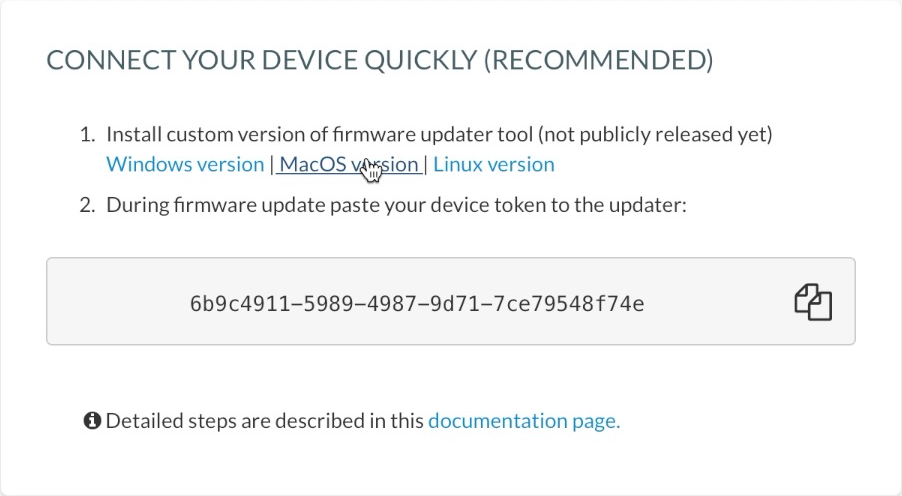Click list number 1 before the Install step
The height and width of the screenshot is (496, 902).
point(87,134)
